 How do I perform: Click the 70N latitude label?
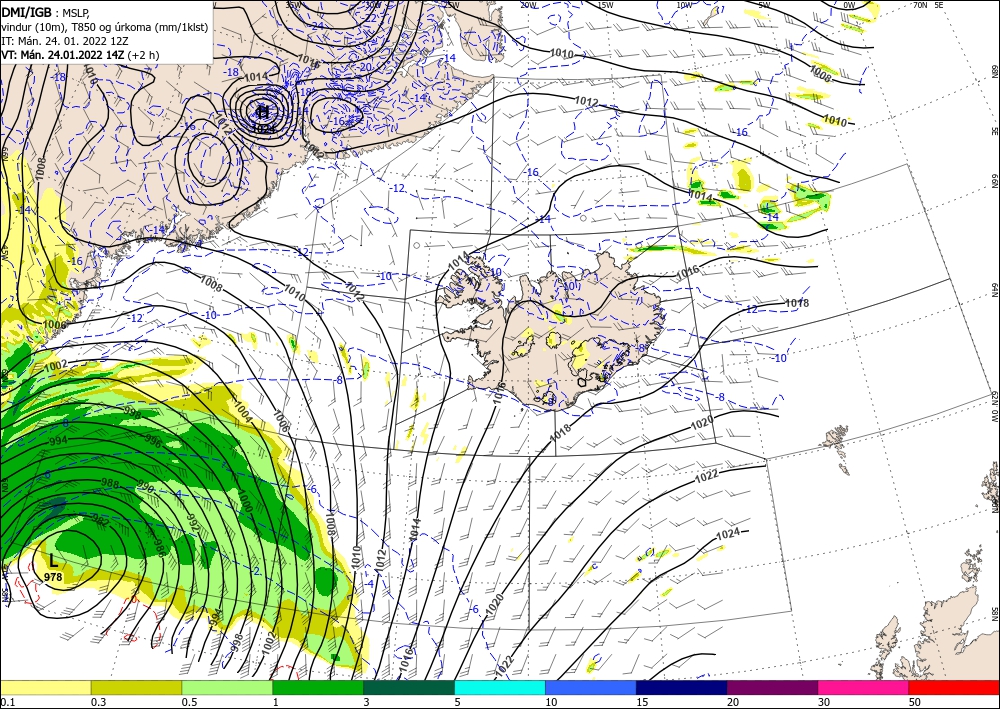(920, 5)
